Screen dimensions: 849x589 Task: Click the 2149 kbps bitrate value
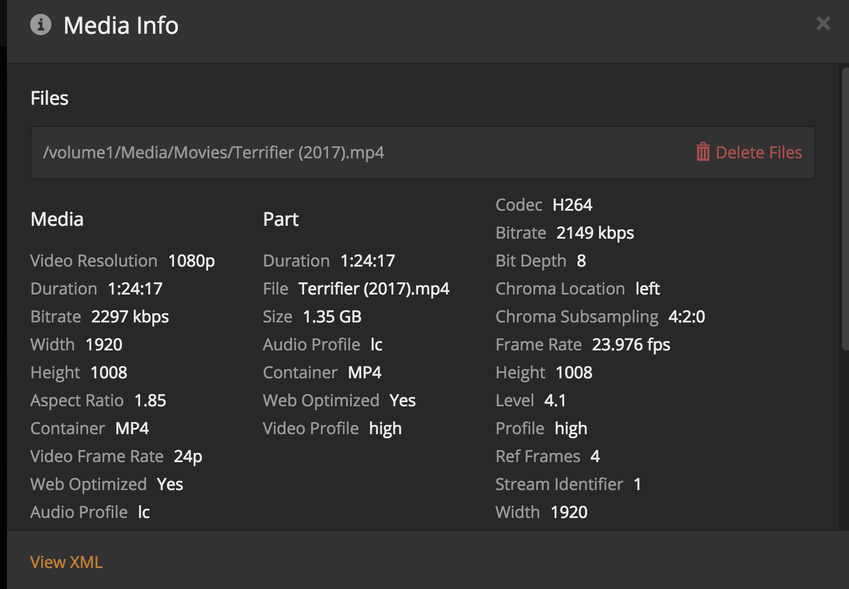tap(595, 233)
